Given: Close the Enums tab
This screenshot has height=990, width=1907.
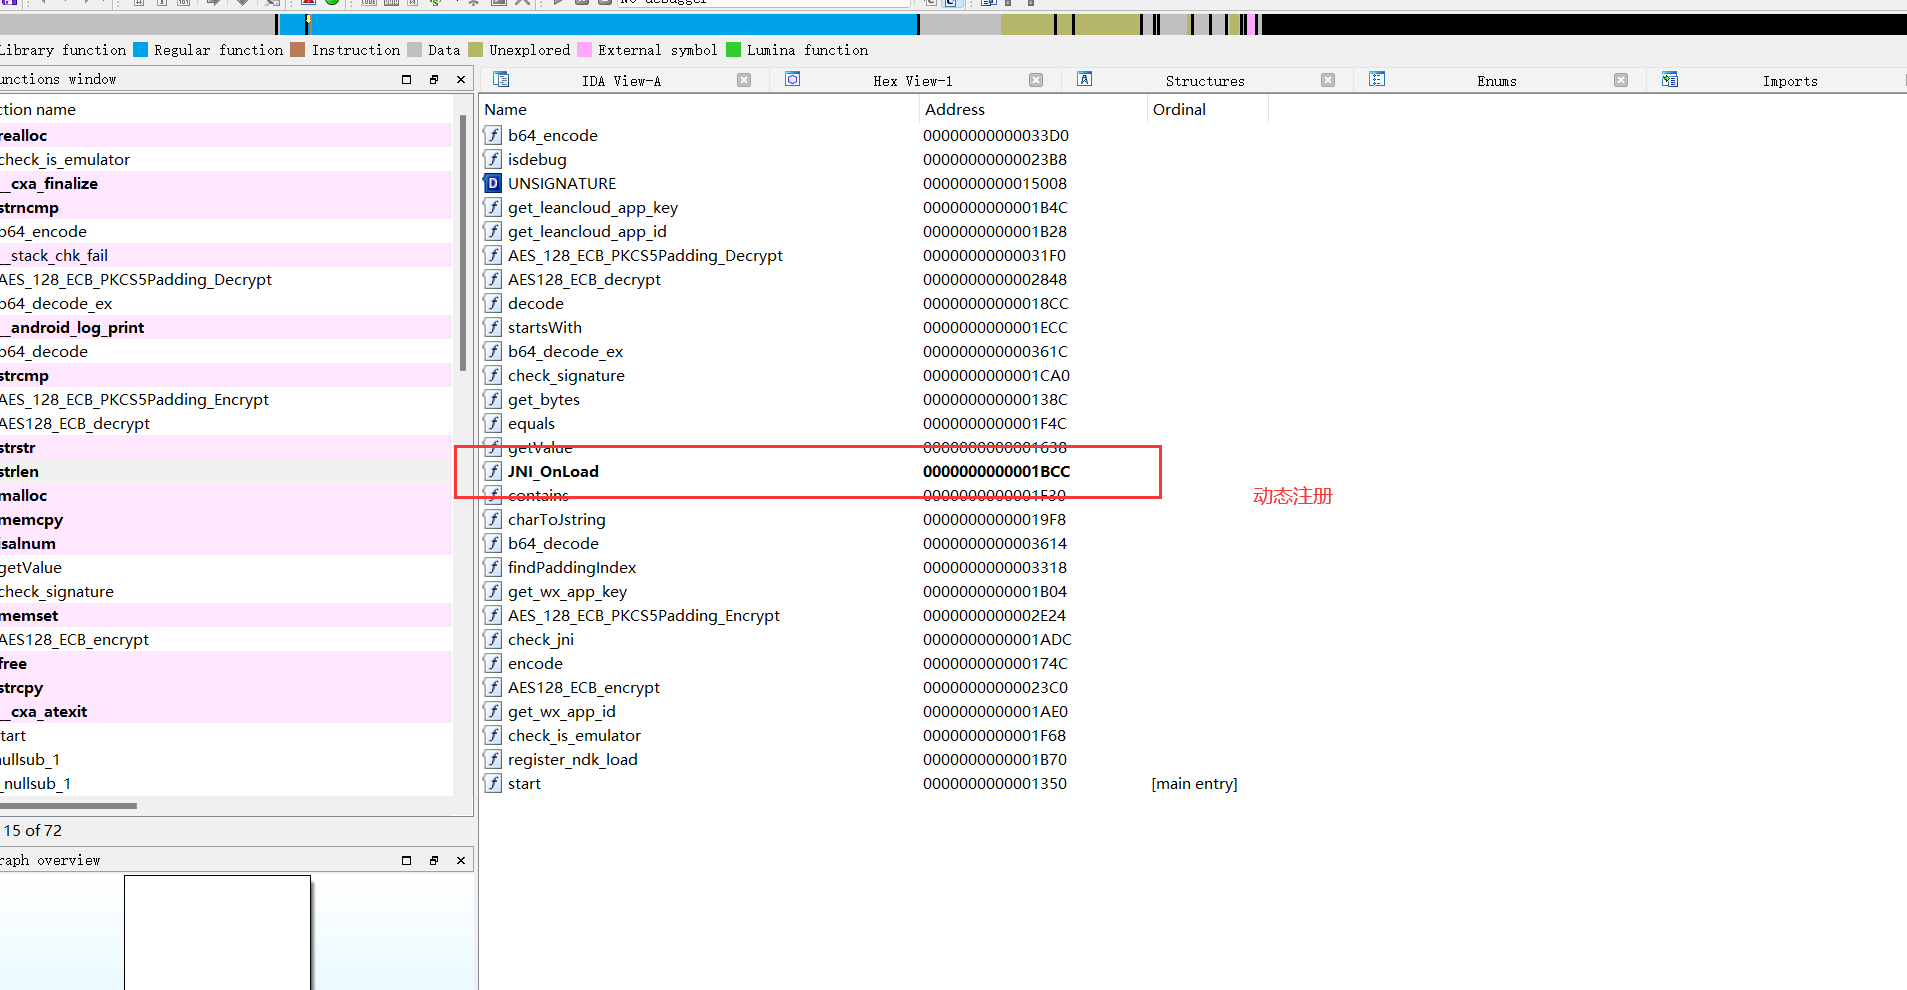Looking at the screenshot, I should pos(1621,80).
